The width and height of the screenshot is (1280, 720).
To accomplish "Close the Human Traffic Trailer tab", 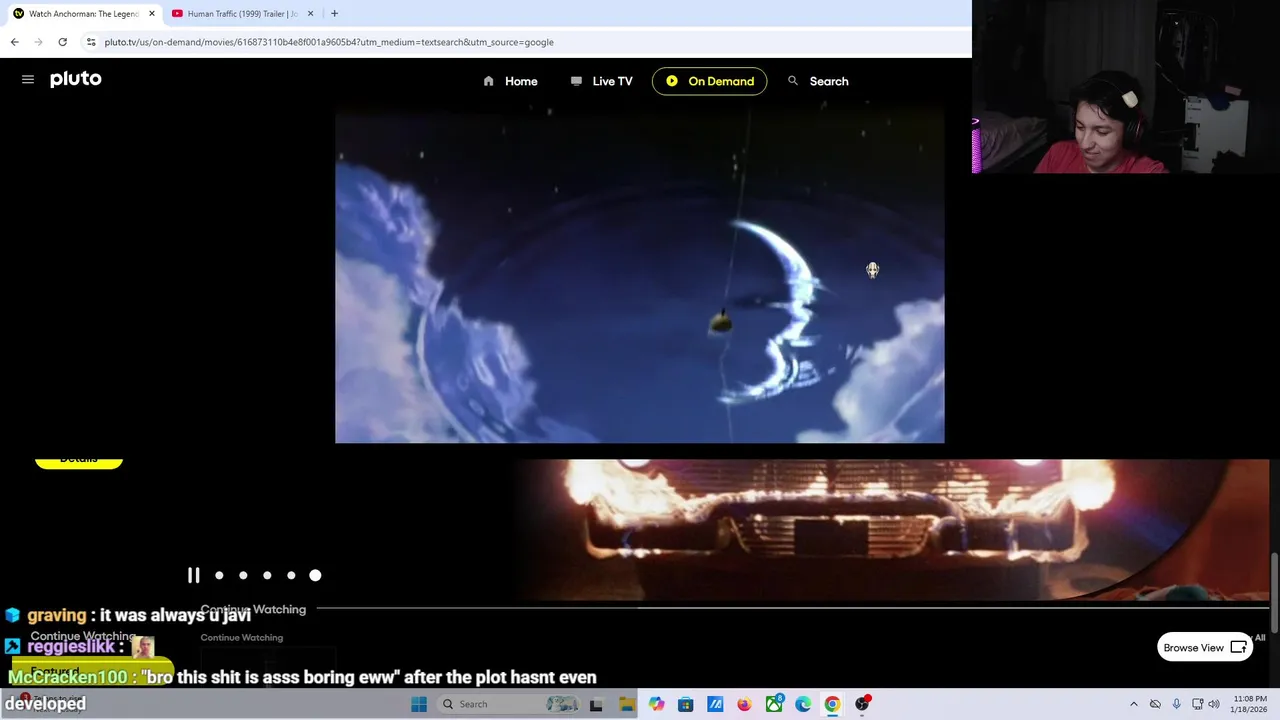I will click(x=310, y=14).
